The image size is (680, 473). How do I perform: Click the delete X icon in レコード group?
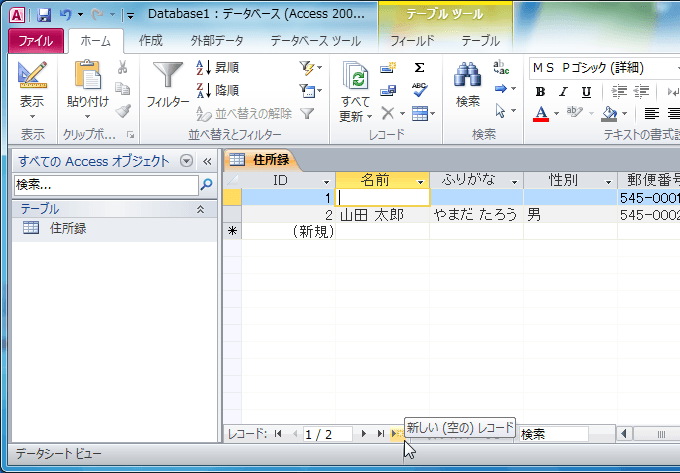(388, 114)
